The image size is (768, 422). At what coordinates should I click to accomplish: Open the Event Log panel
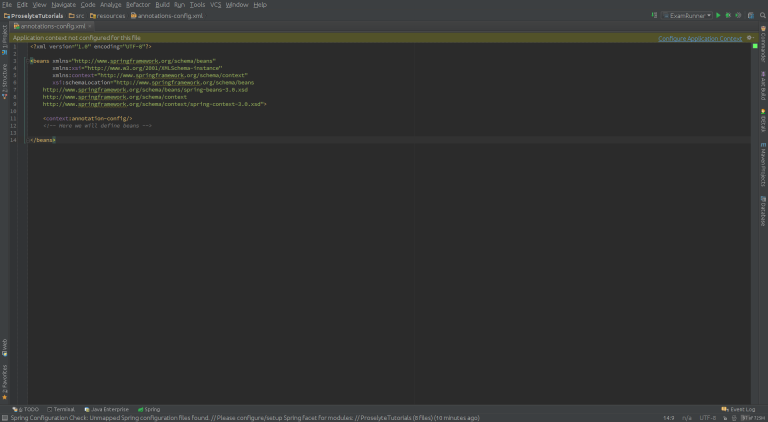tap(741, 409)
